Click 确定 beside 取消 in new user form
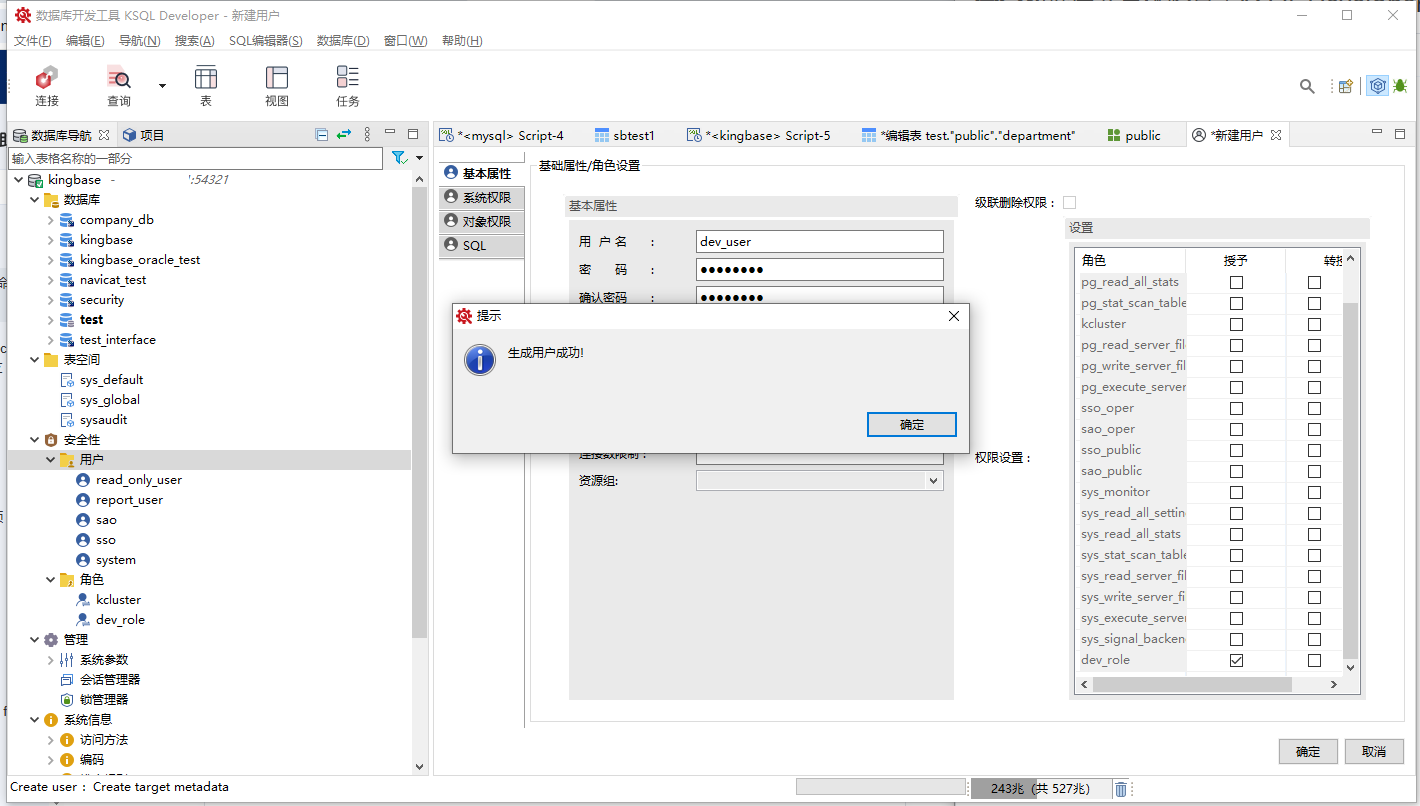Screen dimensions: 1420x806 1308,752
